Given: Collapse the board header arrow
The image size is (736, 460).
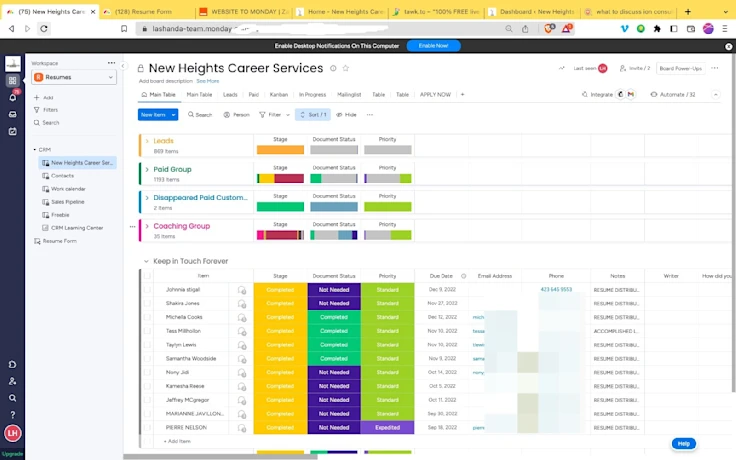Looking at the screenshot, I should [715, 94].
